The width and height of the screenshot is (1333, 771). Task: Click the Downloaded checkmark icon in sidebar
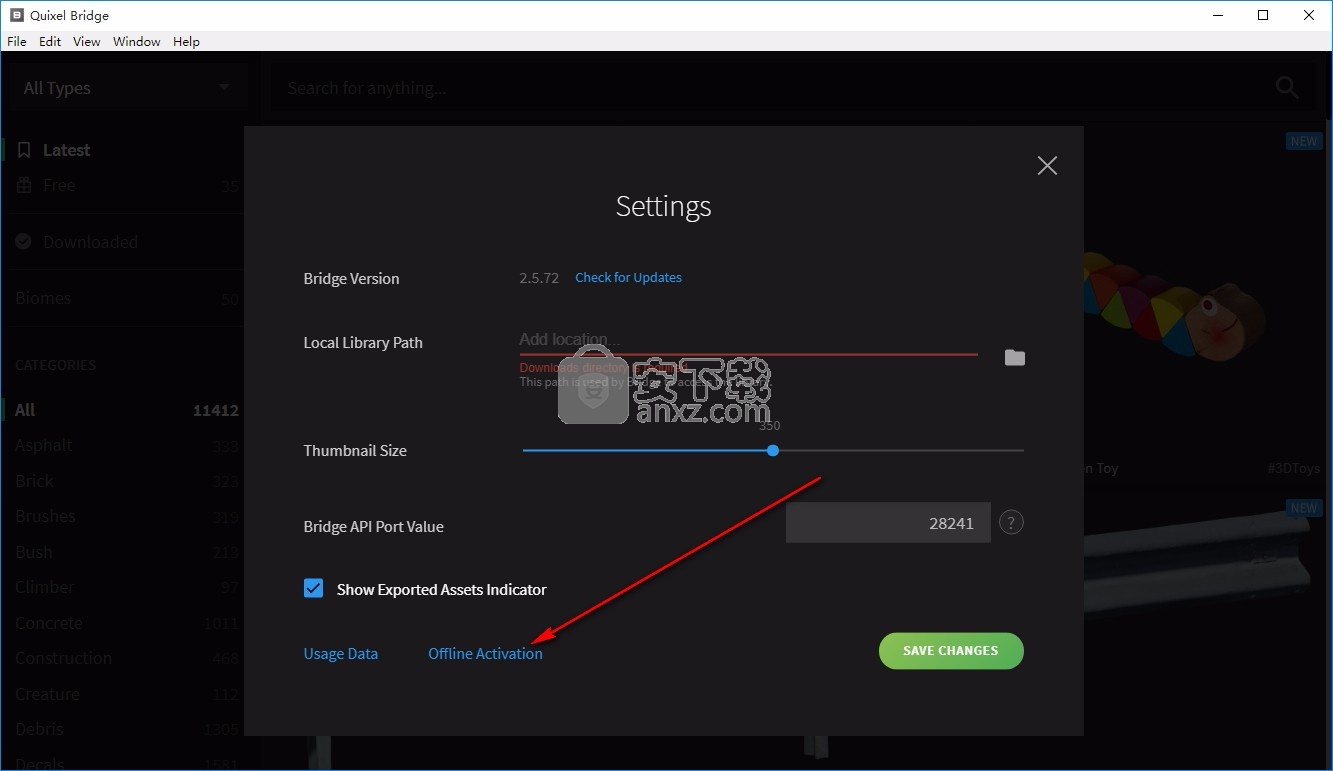25,242
